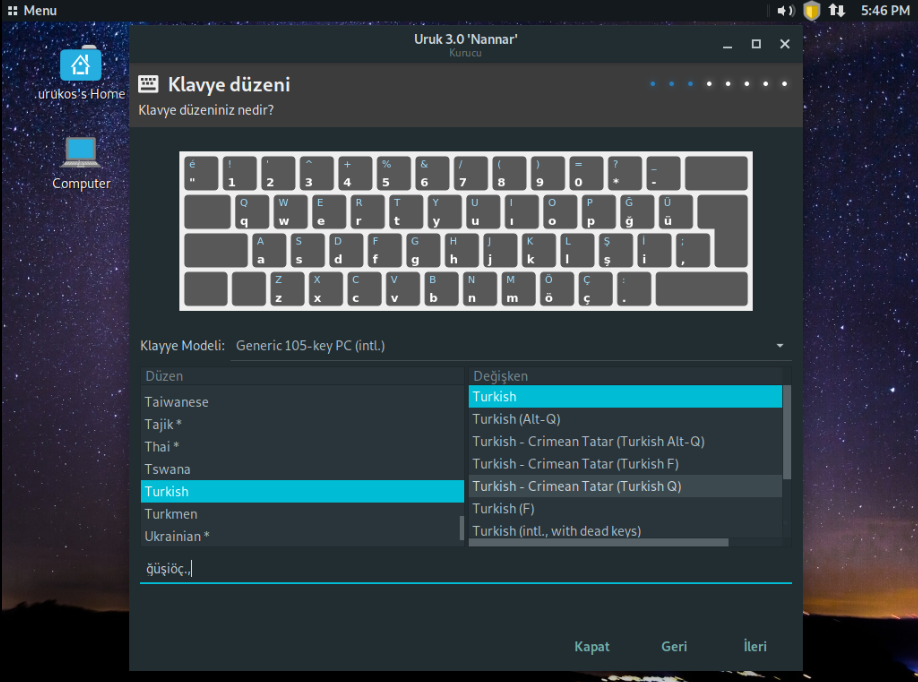Select Turkish - Crimean Tatar (Turkish Q)
Screen dimensions: 918x682
tap(625, 486)
